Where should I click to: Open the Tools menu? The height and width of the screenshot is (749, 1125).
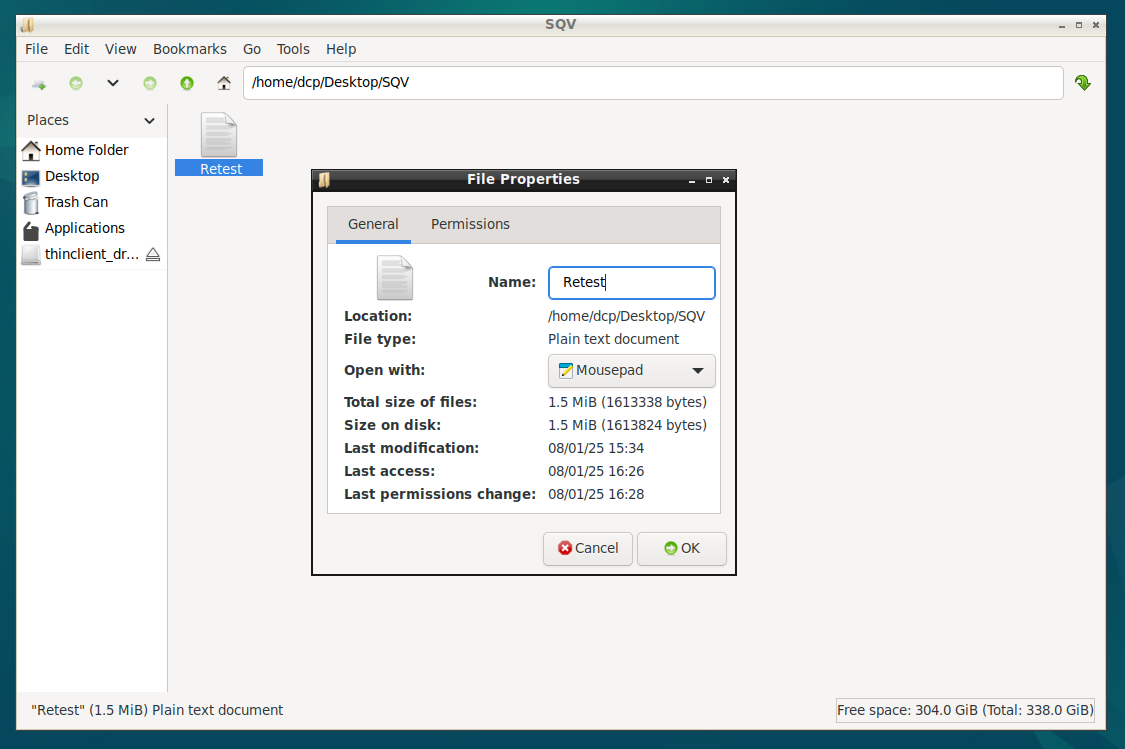[x=293, y=49]
